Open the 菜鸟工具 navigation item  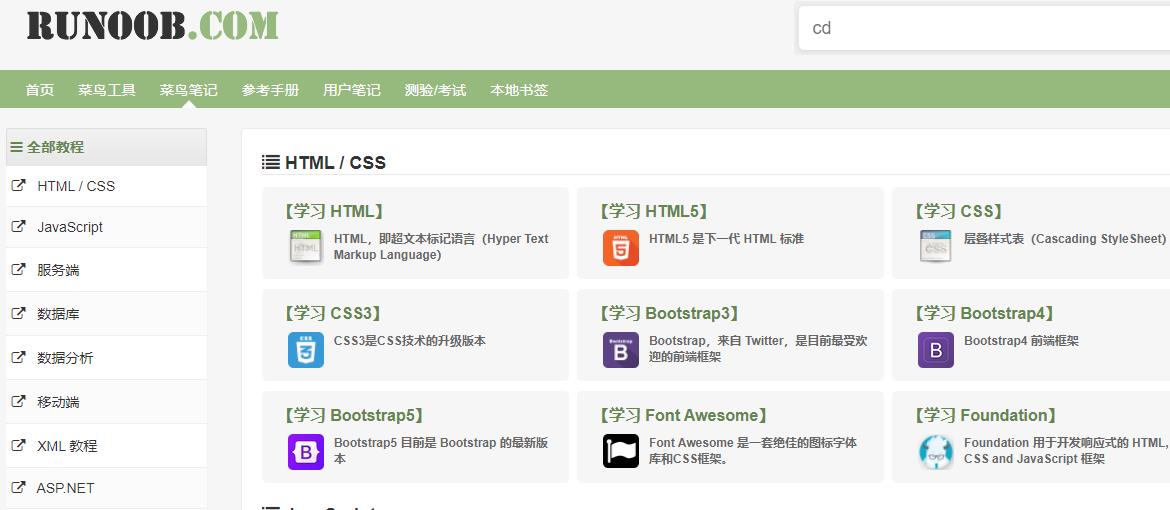pyautogui.click(x=107, y=90)
